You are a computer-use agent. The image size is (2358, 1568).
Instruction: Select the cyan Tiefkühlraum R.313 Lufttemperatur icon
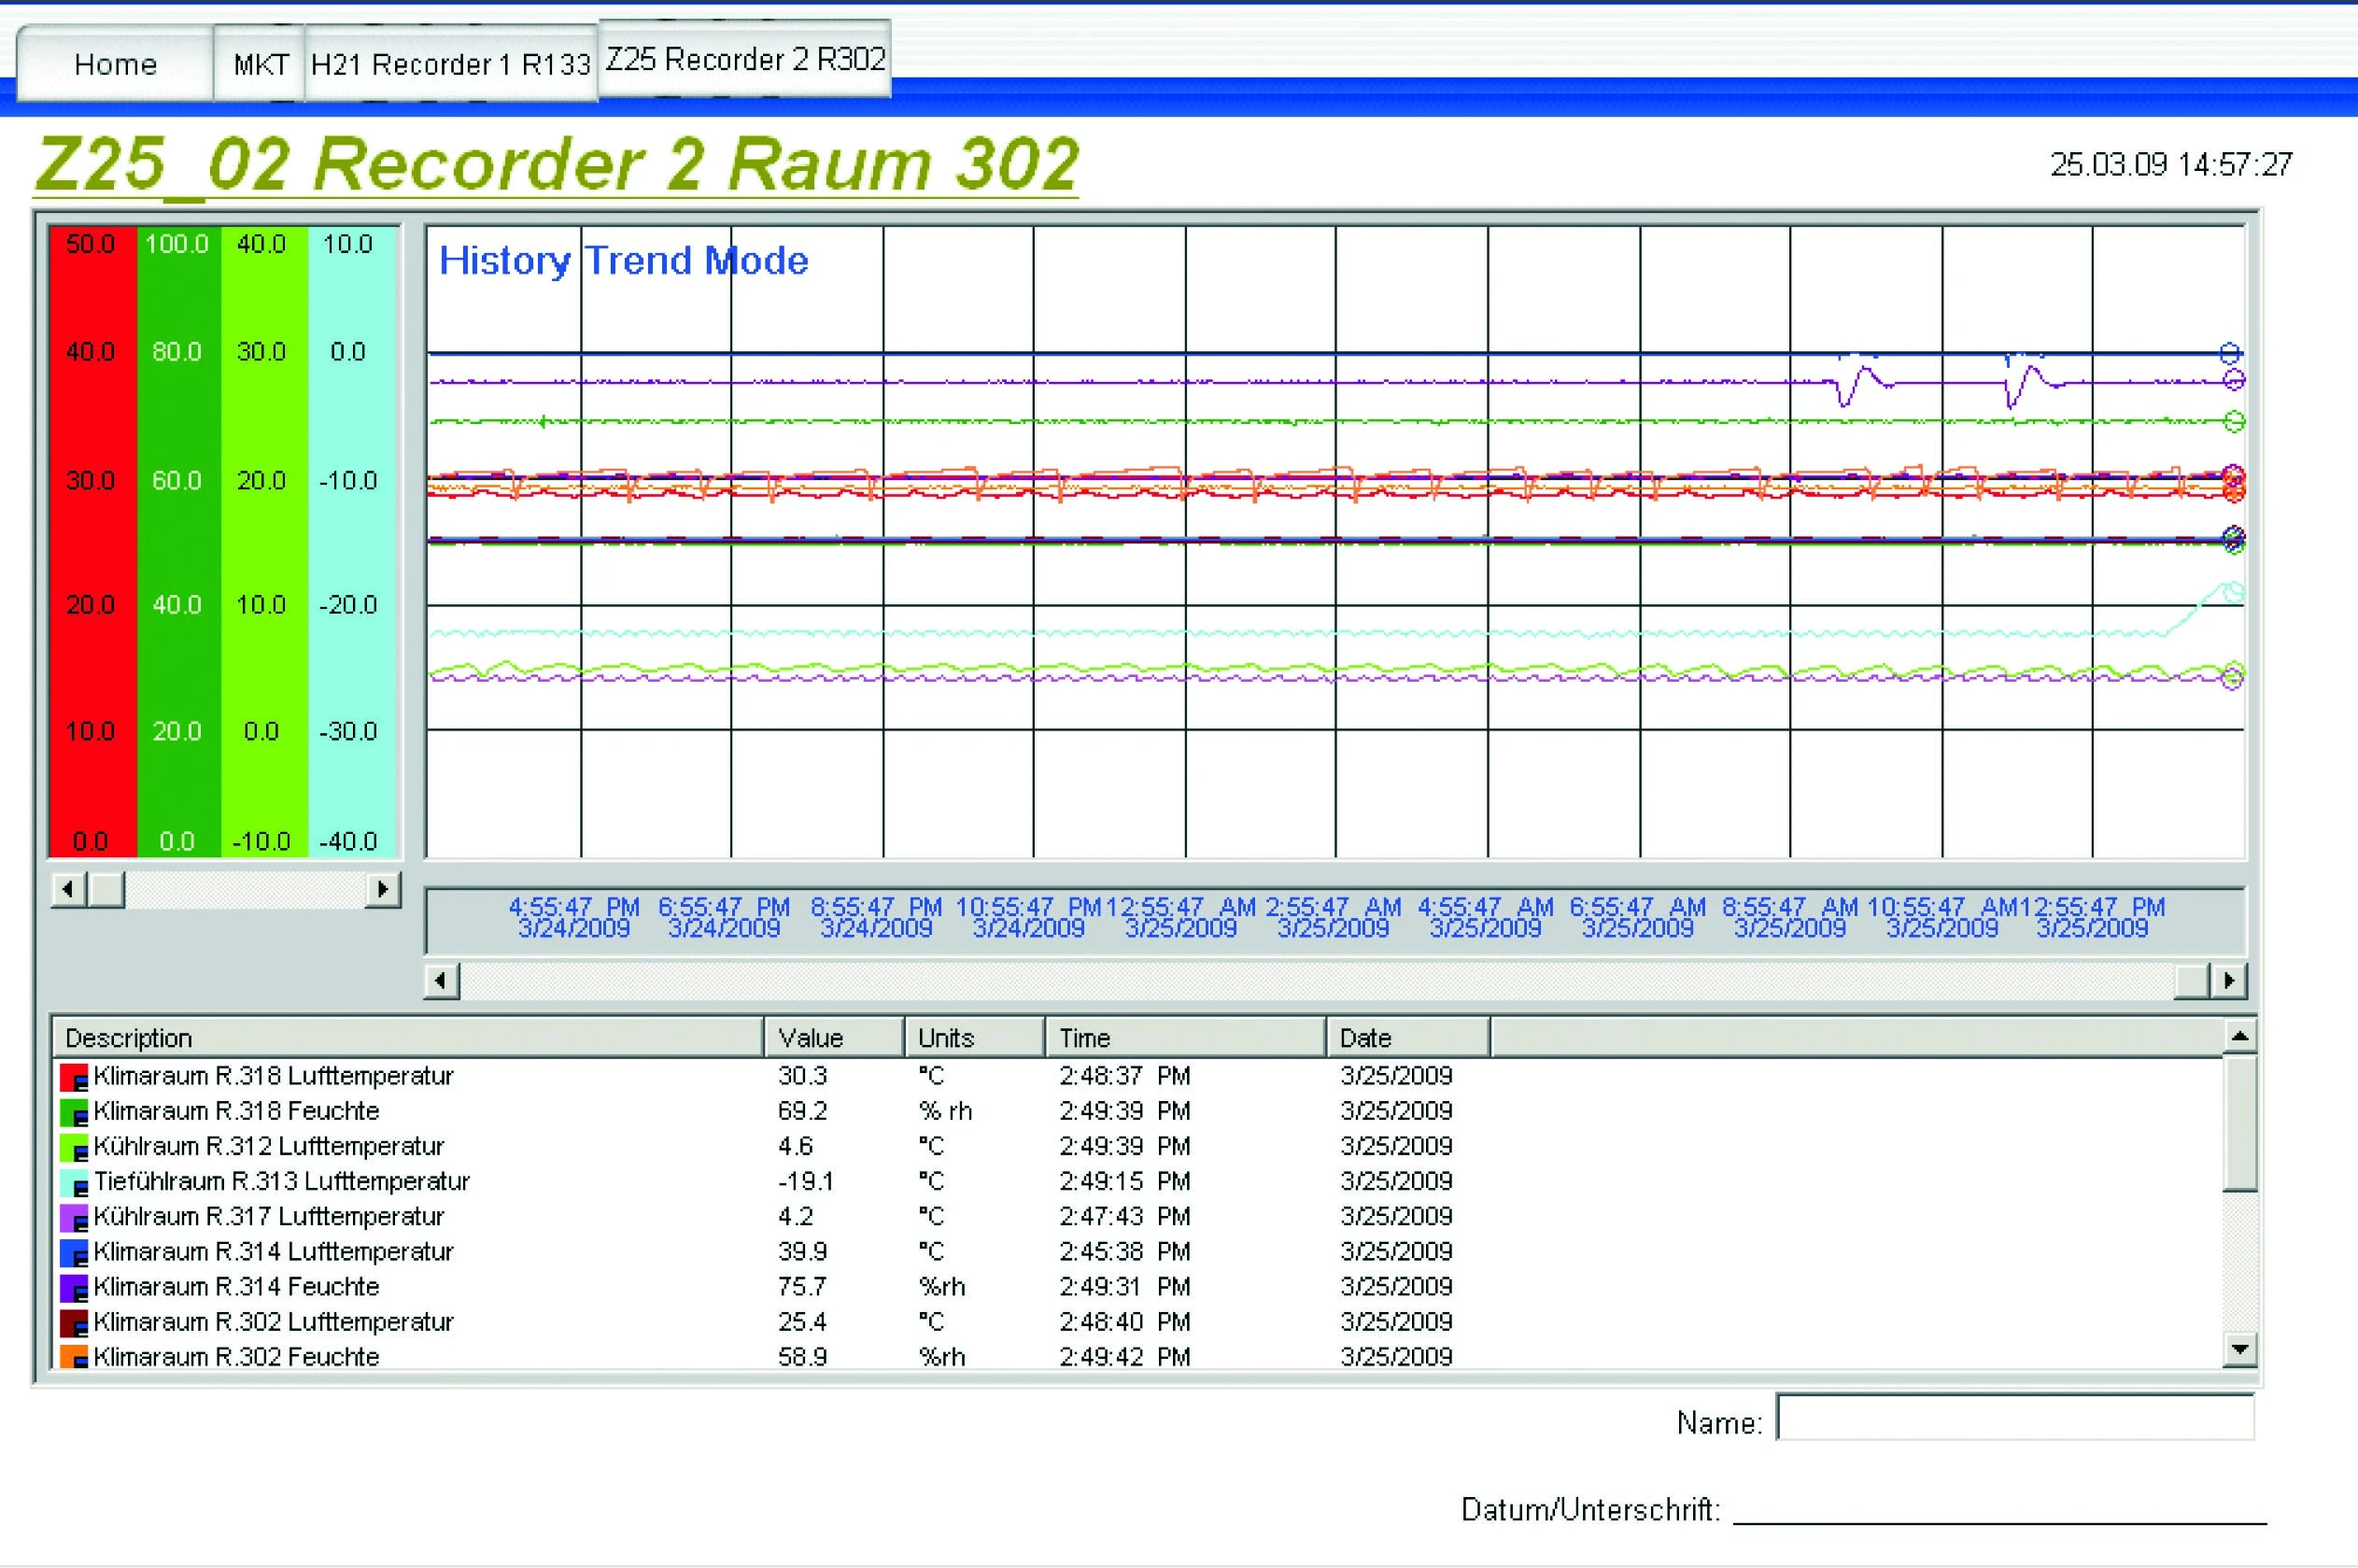click(75, 1181)
